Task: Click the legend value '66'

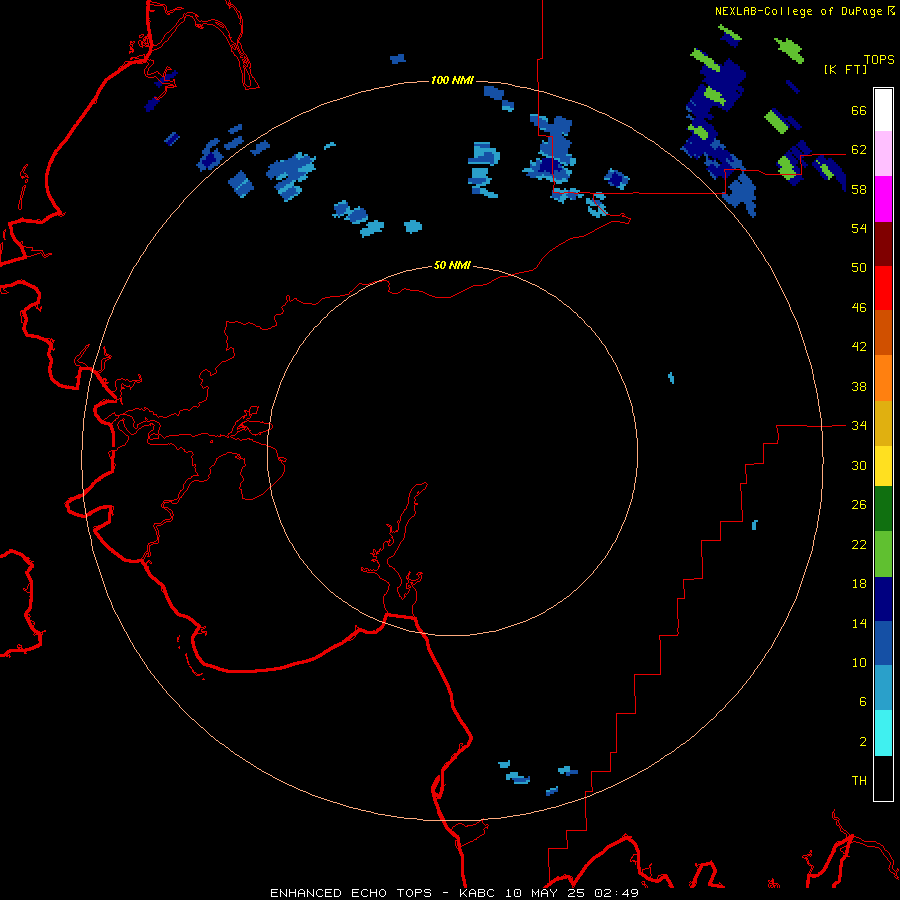Action: pos(859,111)
